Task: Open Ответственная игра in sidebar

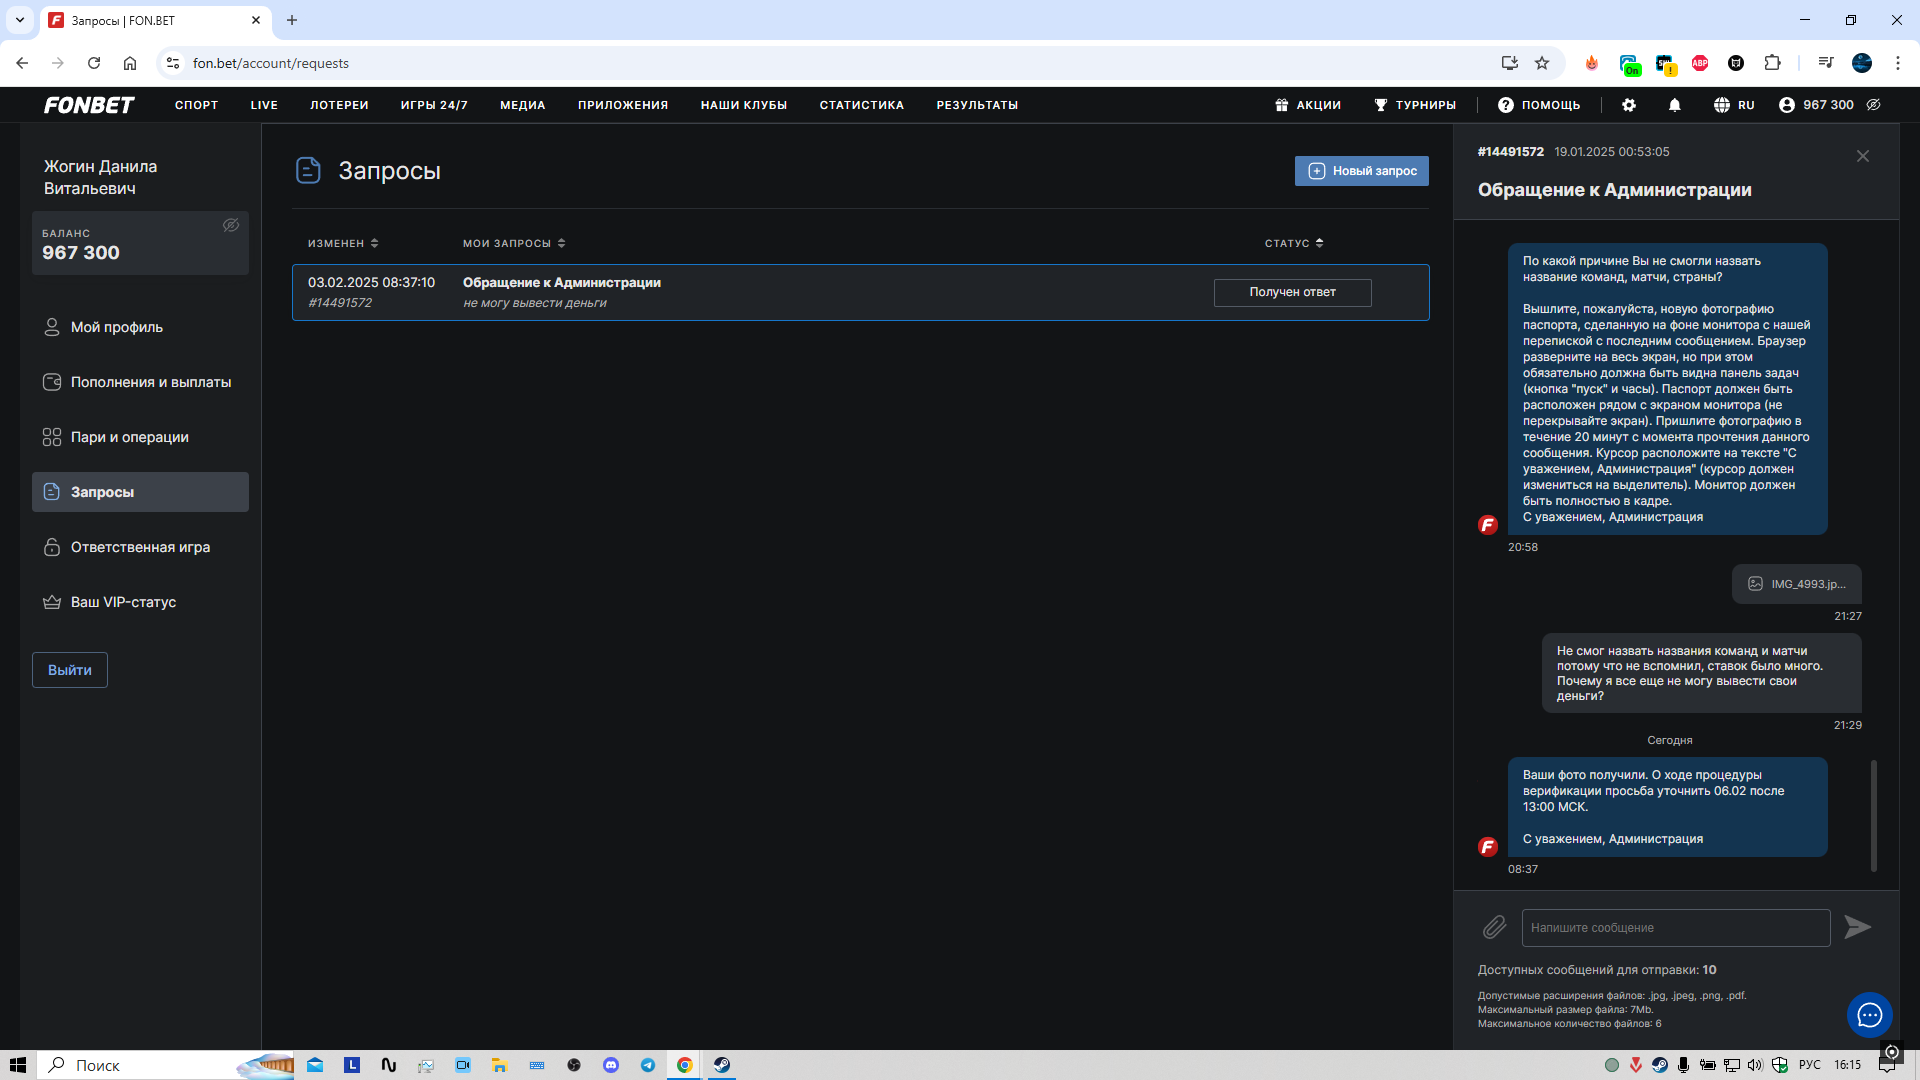Action: (140, 547)
